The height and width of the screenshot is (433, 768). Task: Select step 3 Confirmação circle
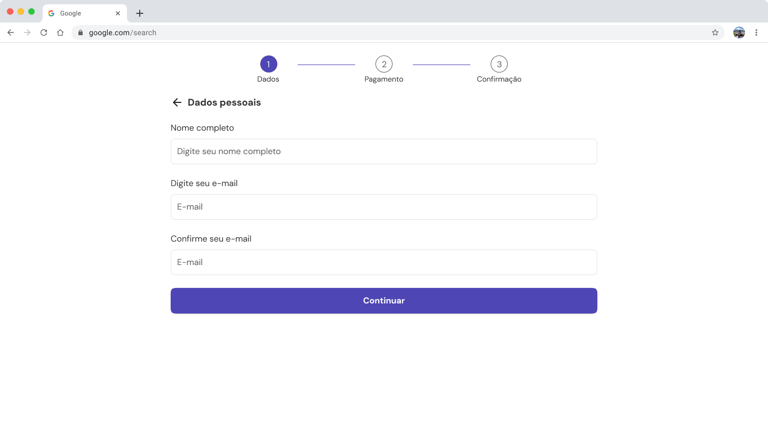point(499,64)
